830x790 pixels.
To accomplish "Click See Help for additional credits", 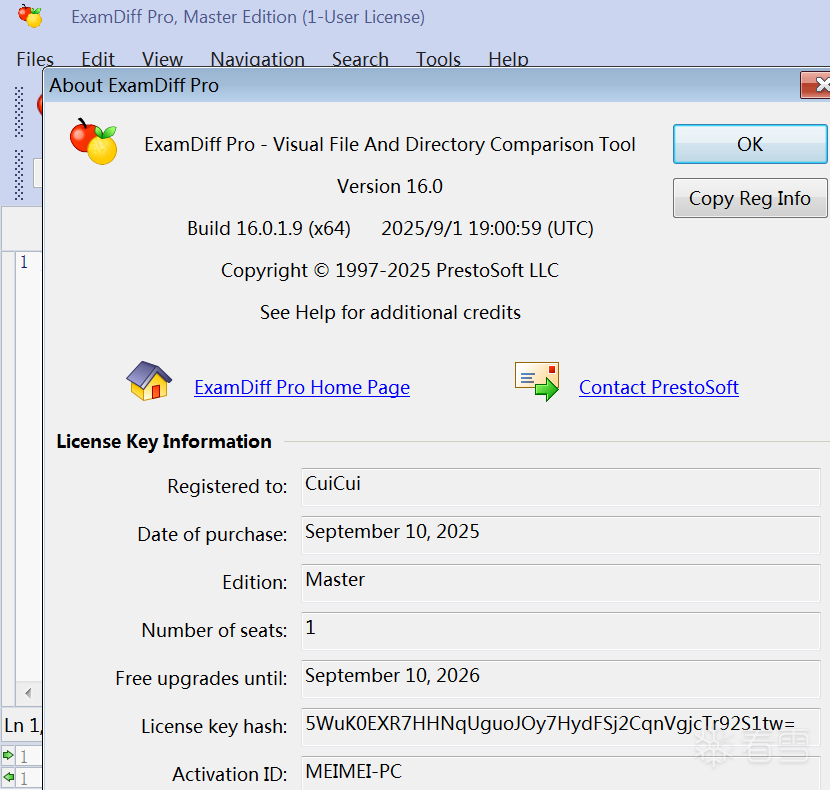I will (390, 312).
